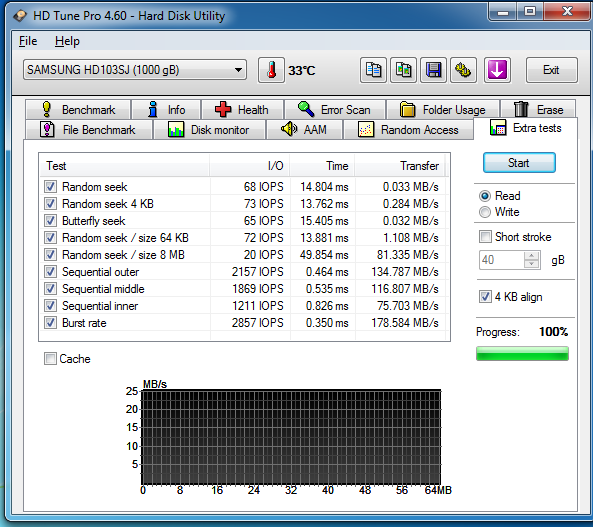This screenshot has width=593, height=527.
Task: Open the Health tab
Action: [x=242, y=110]
